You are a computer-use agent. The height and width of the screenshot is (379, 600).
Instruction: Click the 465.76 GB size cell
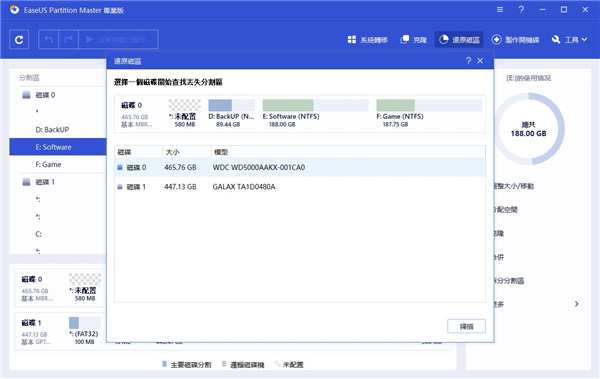tap(180, 167)
